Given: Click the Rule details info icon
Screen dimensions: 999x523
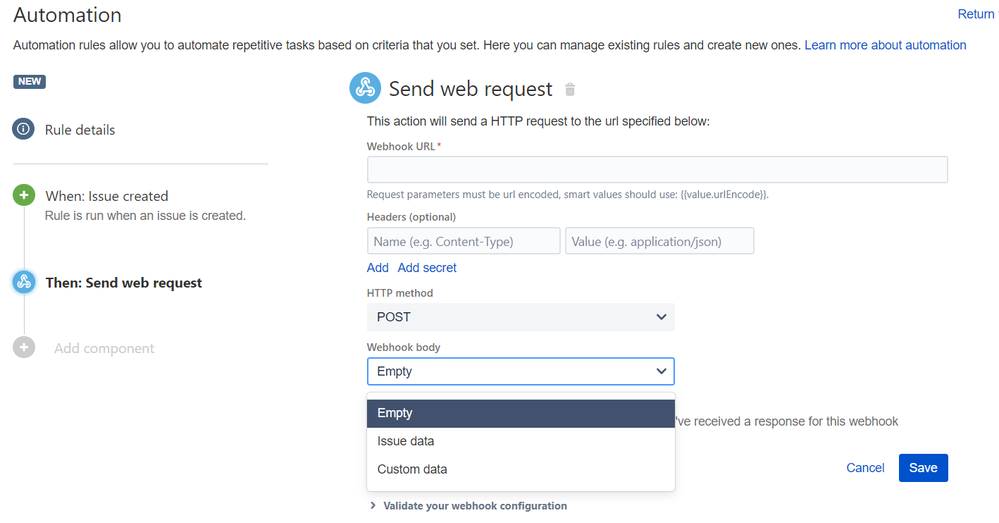Looking at the screenshot, I should 24,129.
